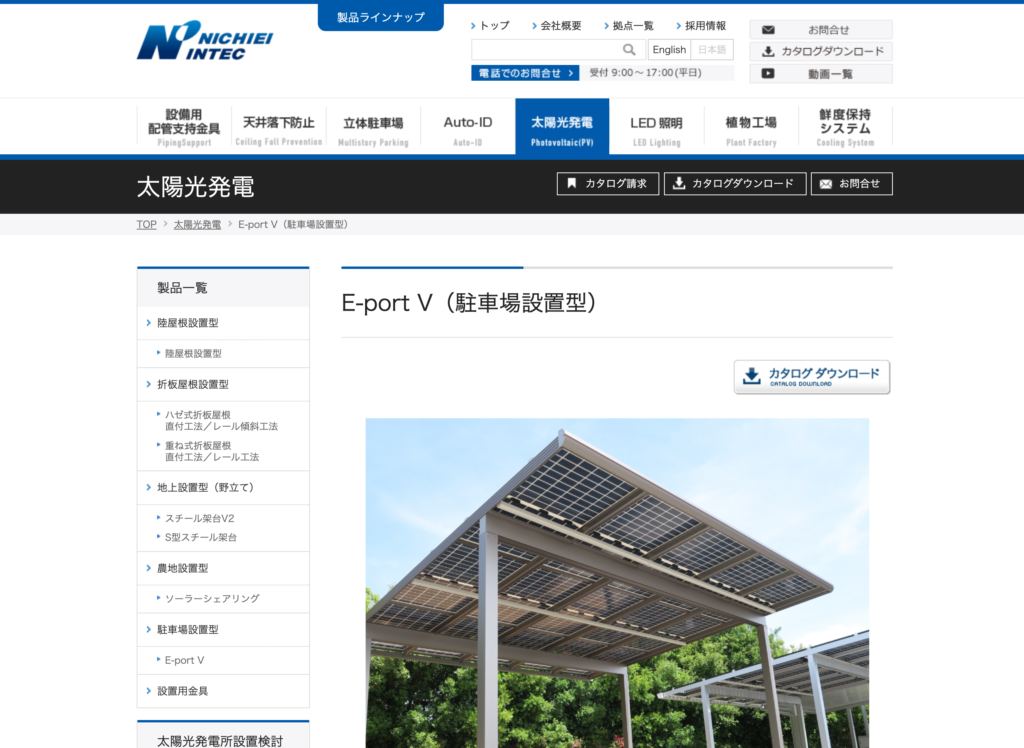Viewport: 1024px width, 748px height.
Task: Switch language to English
Action: coord(669,50)
